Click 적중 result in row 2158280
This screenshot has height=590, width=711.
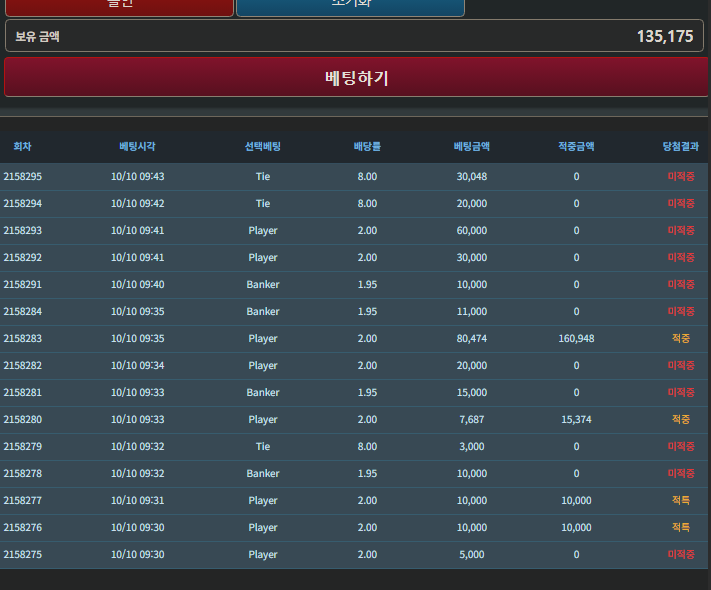pos(681,419)
